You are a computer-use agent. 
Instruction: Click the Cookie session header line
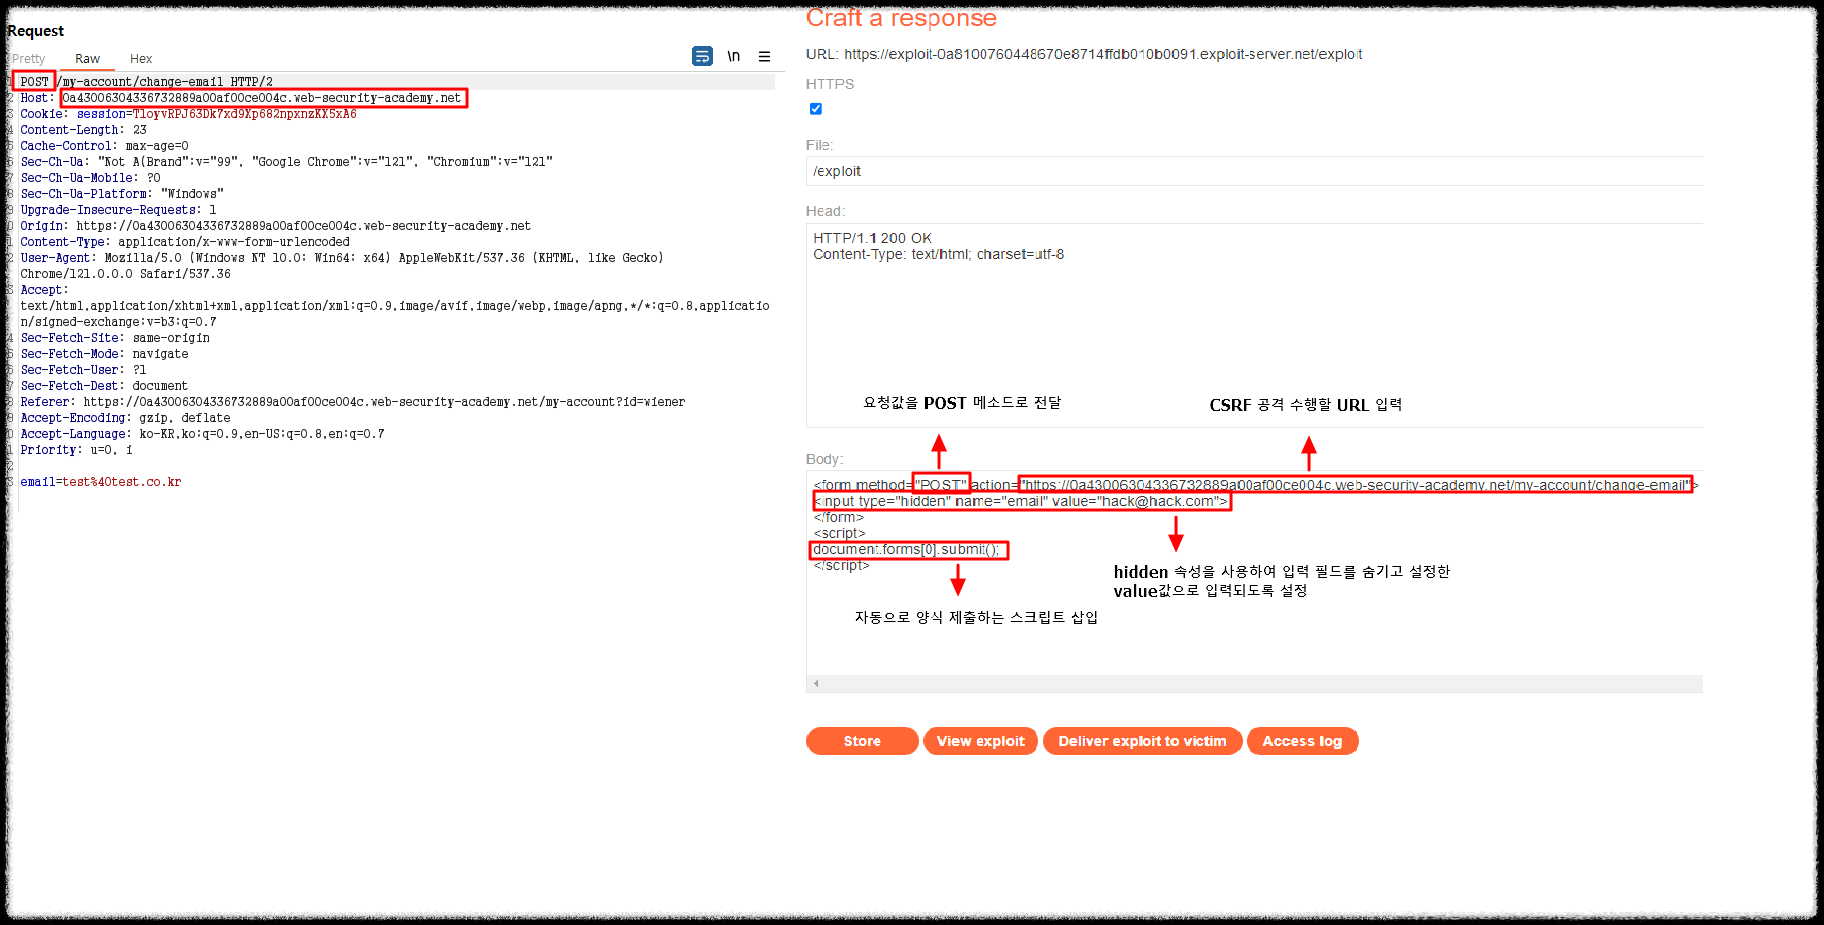tap(188, 114)
